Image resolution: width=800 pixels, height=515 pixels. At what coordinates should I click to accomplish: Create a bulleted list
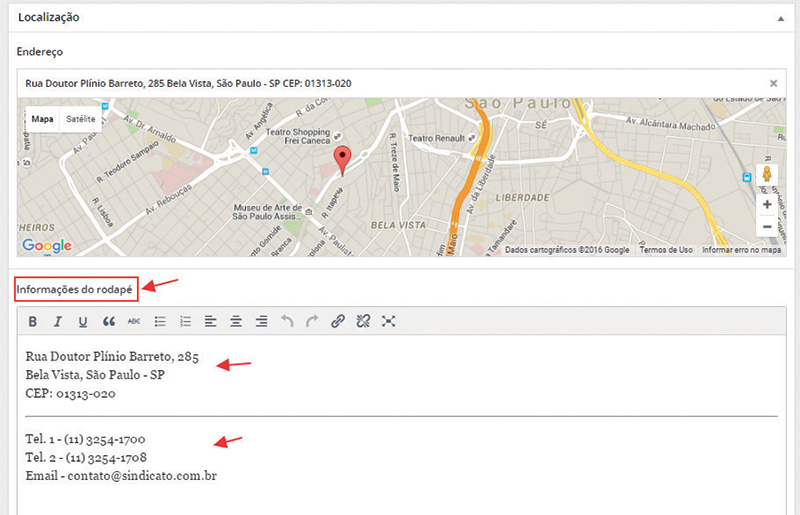click(x=160, y=322)
